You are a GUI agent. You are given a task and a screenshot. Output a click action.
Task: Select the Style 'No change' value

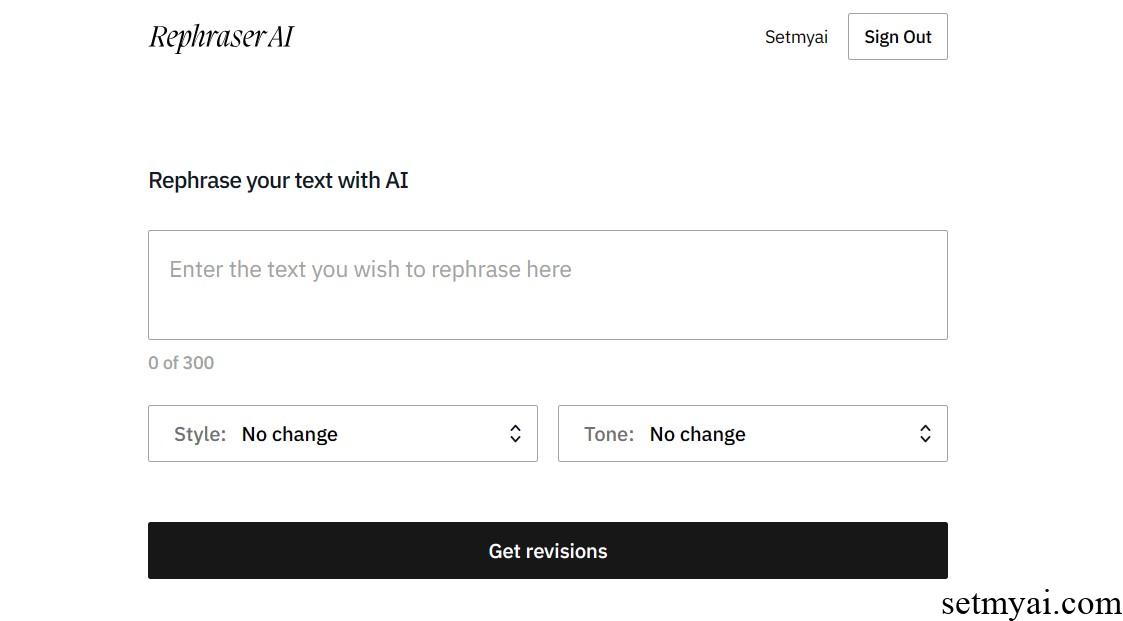click(x=289, y=434)
